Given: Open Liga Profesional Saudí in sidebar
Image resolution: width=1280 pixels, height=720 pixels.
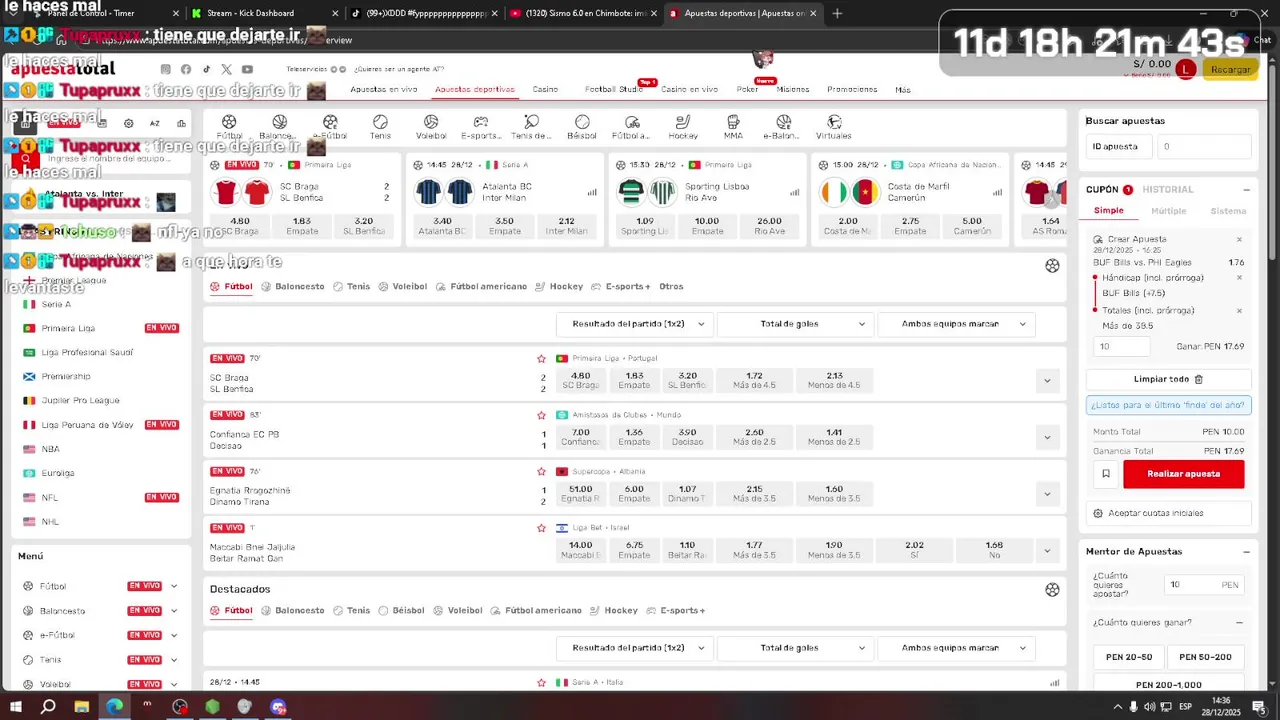Looking at the screenshot, I should (87, 352).
